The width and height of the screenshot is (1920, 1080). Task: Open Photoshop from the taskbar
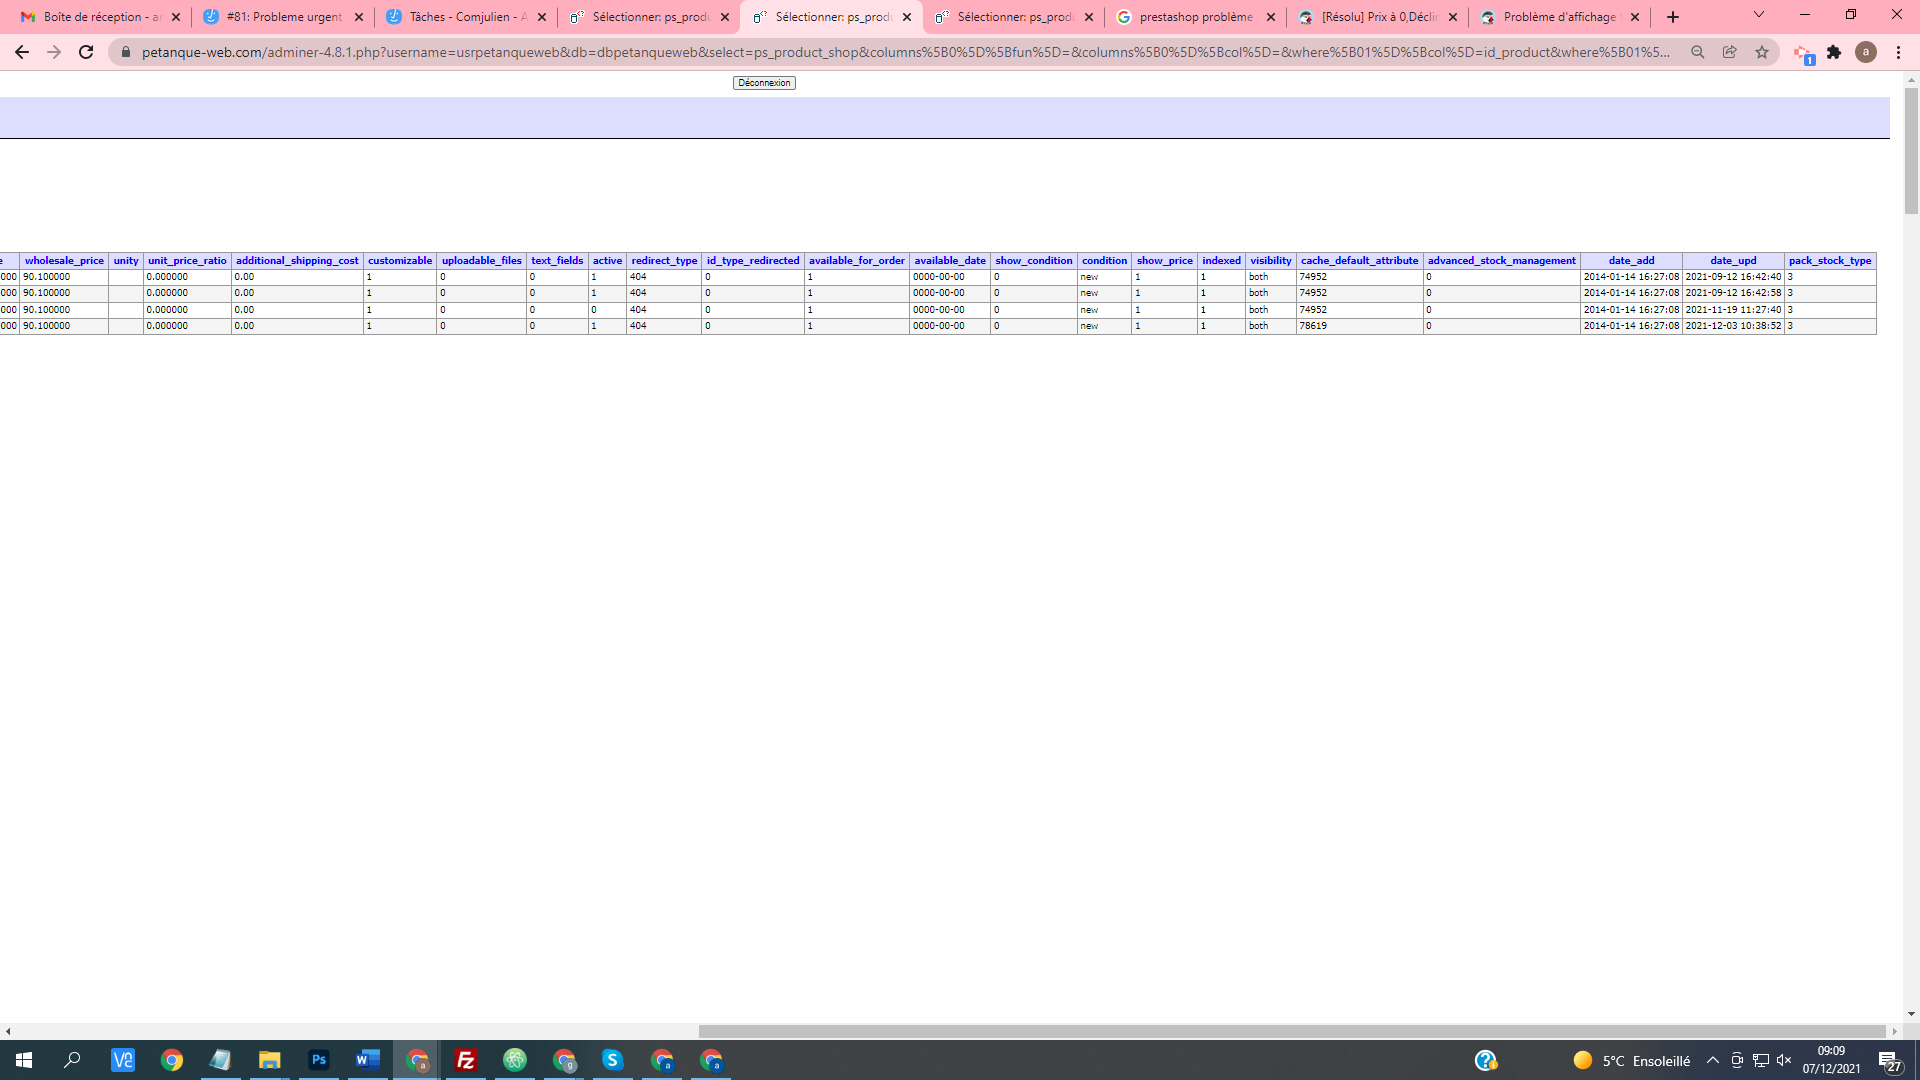click(x=319, y=1060)
